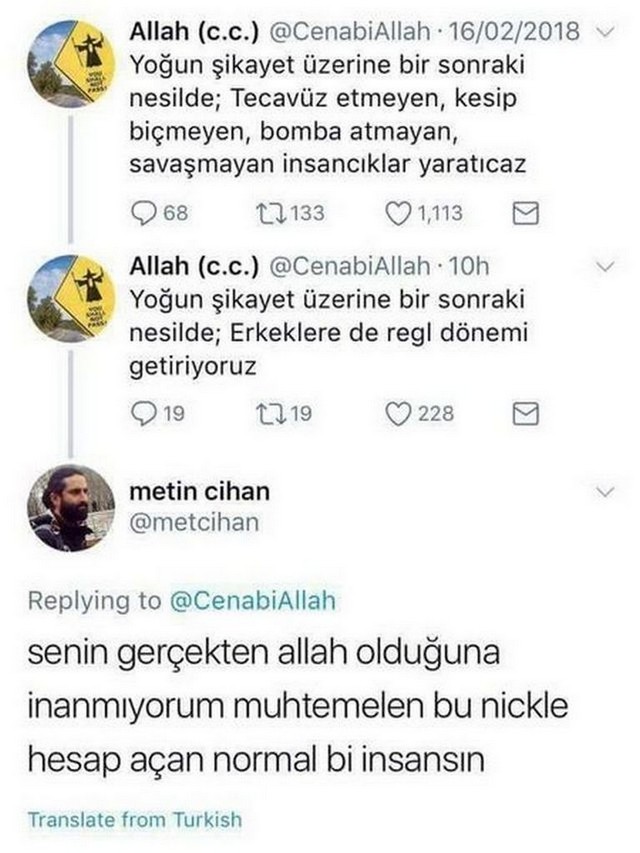Viewport: 640px width, 853px height.
Task: Open options chevron on the 16/02/2018 tweet
Action: [606, 32]
